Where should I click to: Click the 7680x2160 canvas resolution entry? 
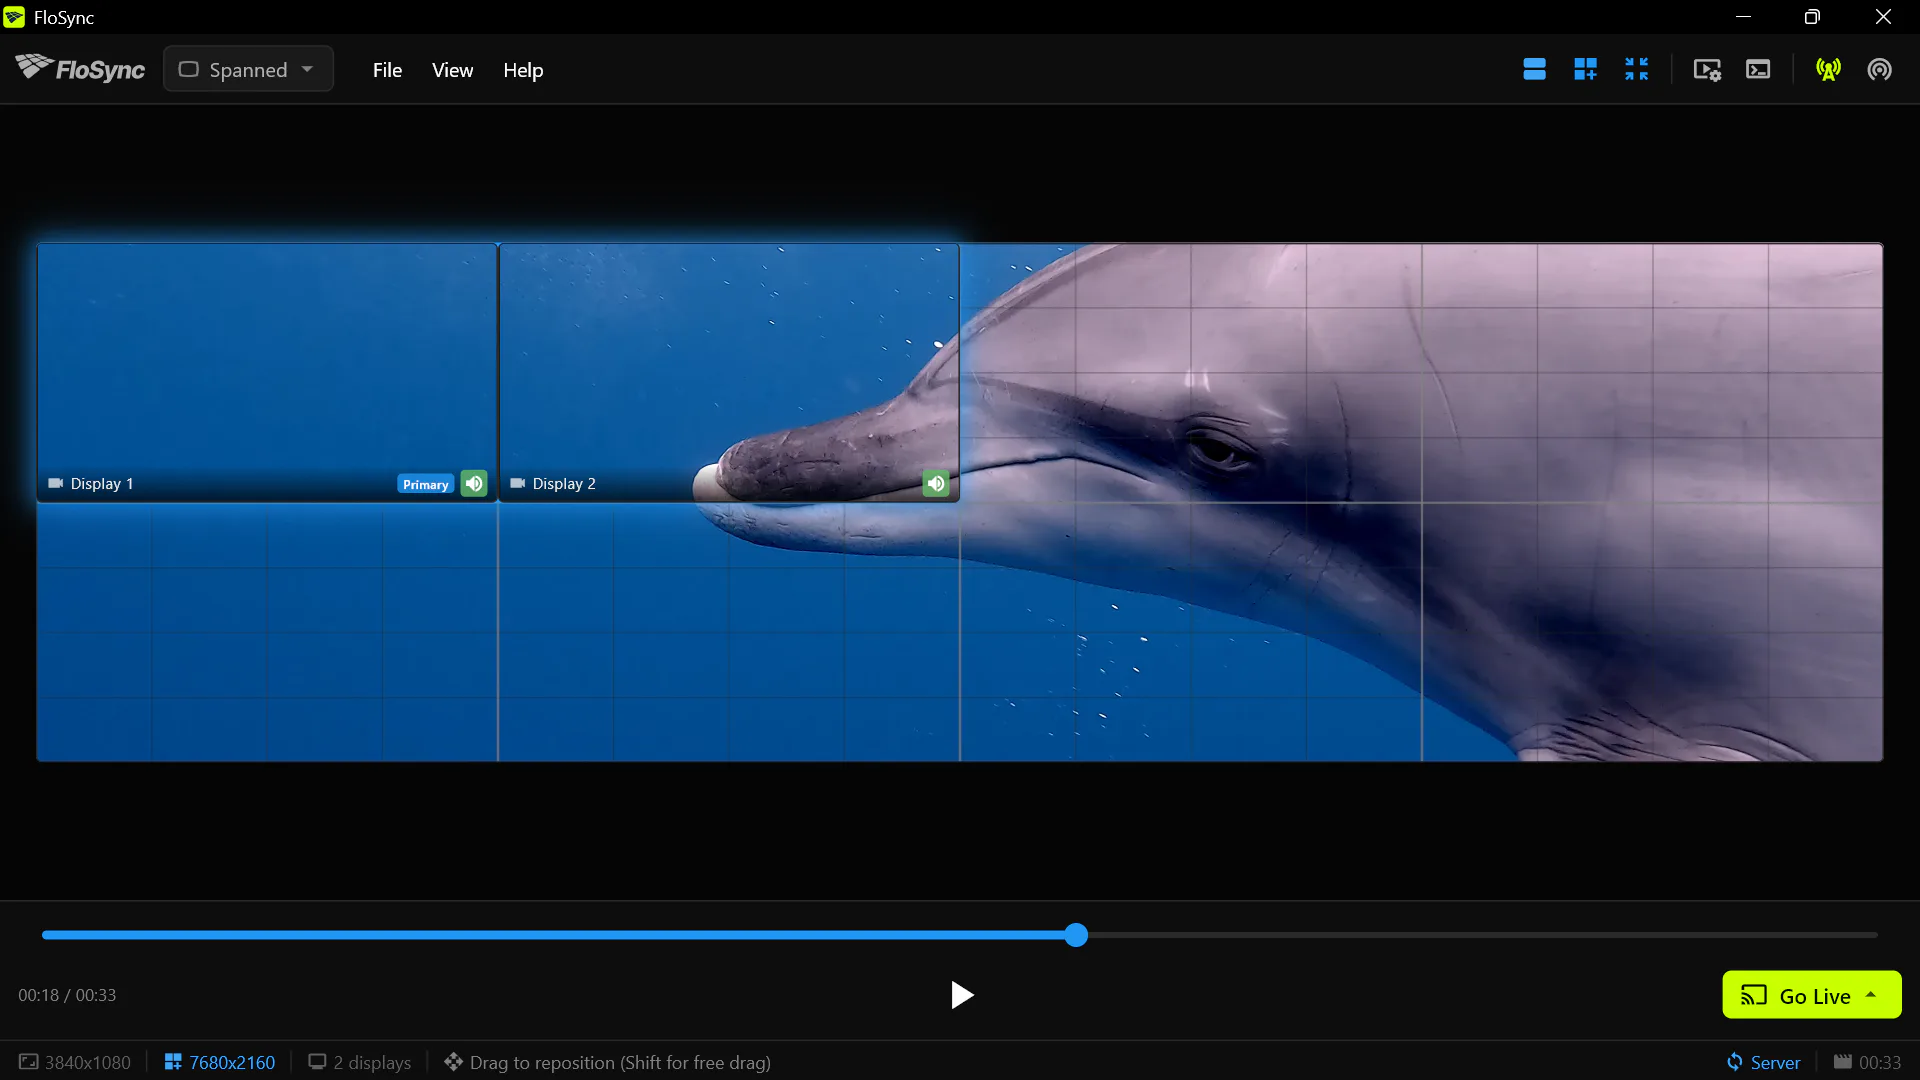pyautogui.click(x=220, y=1062)
